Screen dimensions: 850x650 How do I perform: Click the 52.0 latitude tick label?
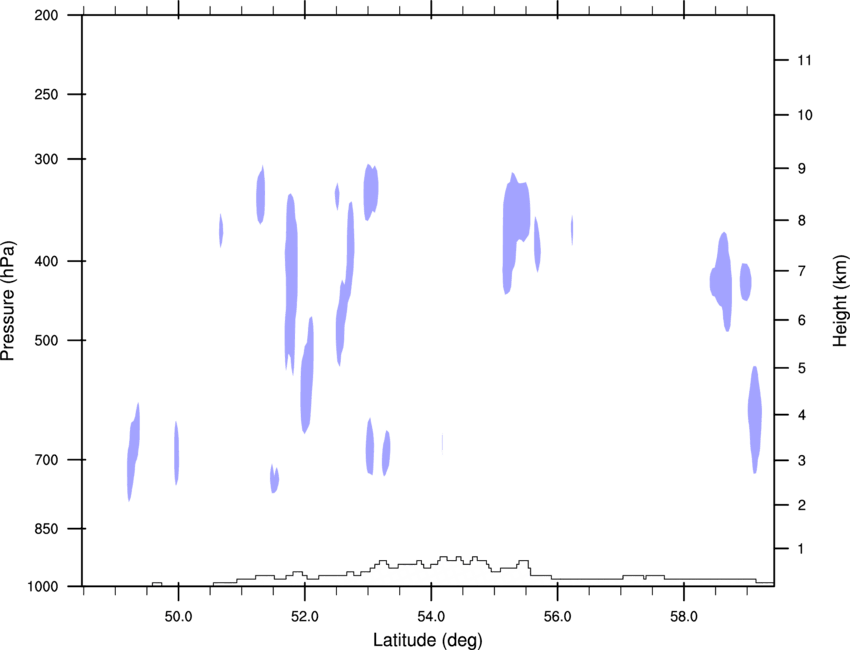coord(305,617)
